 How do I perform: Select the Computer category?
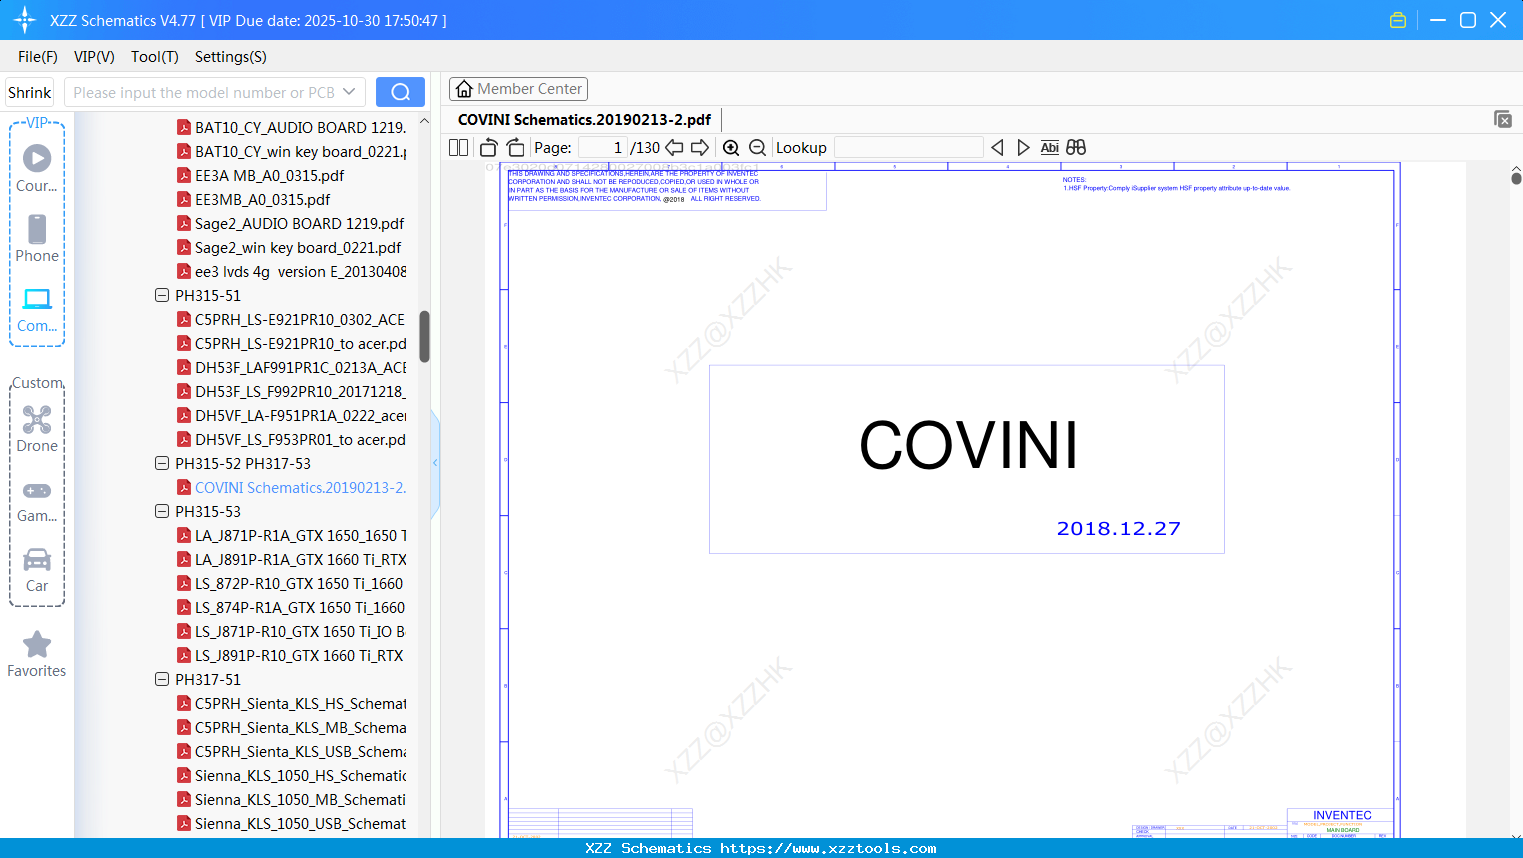click(x=37, y=309)
